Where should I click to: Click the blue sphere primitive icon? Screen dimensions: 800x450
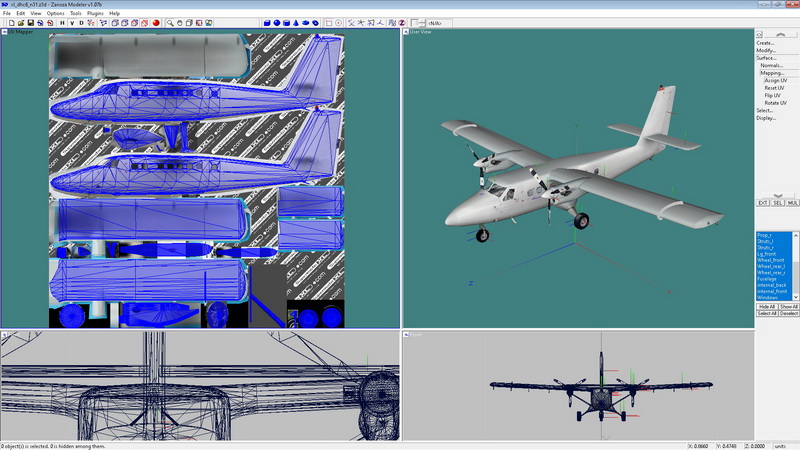[x=276, y=22]
